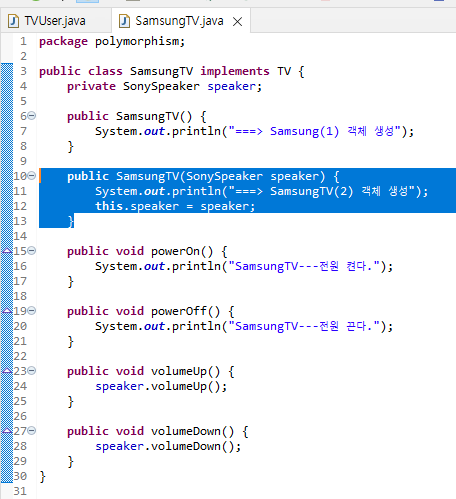Click the string "SamsungTV---전원 켠다."

tap(304, 266)
